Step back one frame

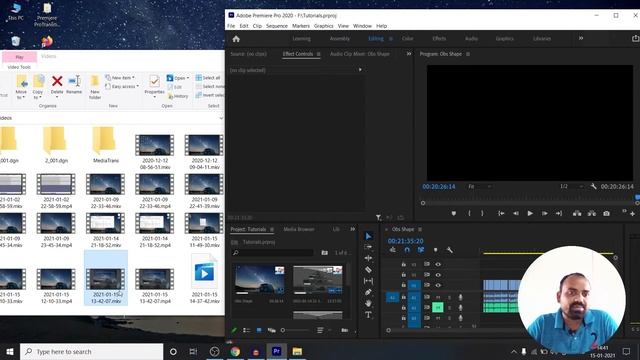click(x=516, y=213)
